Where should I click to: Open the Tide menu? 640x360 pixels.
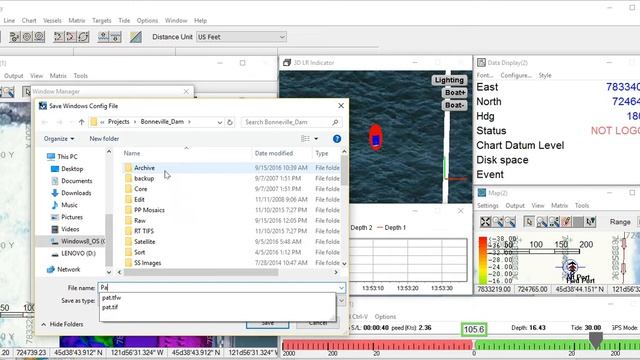(124, 20)
